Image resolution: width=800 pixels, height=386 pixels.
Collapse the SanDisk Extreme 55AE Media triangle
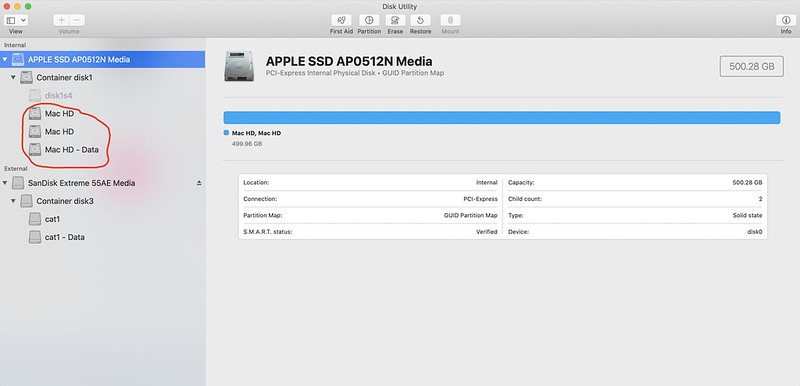click(5, 183)
